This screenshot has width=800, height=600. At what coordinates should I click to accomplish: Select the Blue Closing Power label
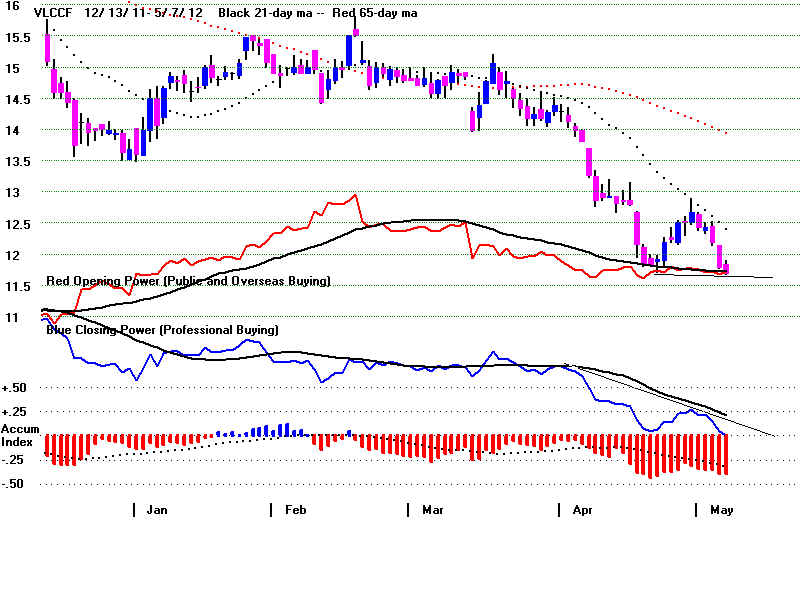click(162, 329)
